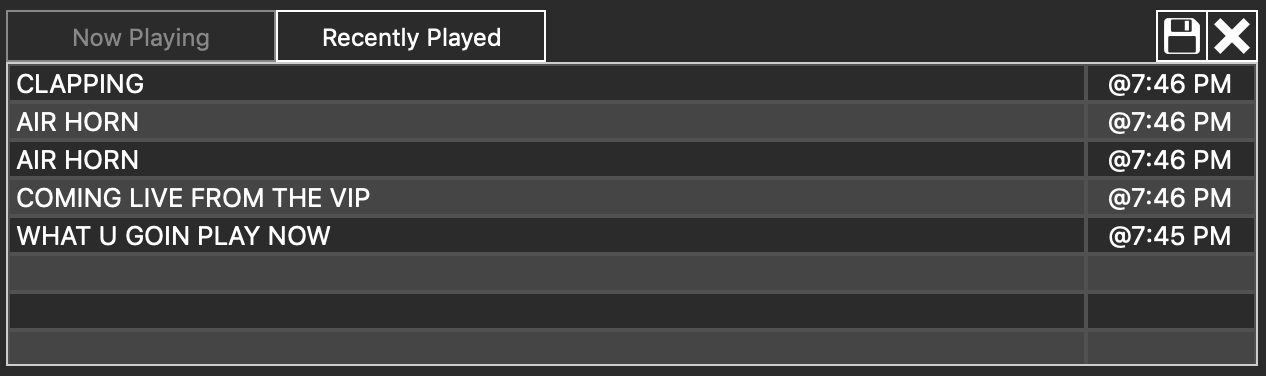Viewport: 1266px width, 376px height.
Task: Click the timestamp next to COMING LIVE FROM THE VIP
Action: click(x=1171, y=198)
